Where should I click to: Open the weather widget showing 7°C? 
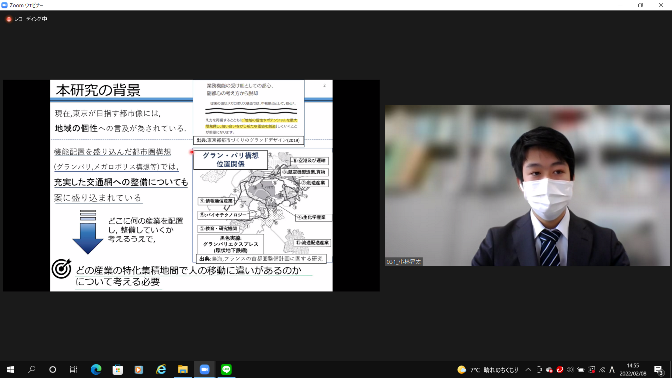tap(488, 369)
